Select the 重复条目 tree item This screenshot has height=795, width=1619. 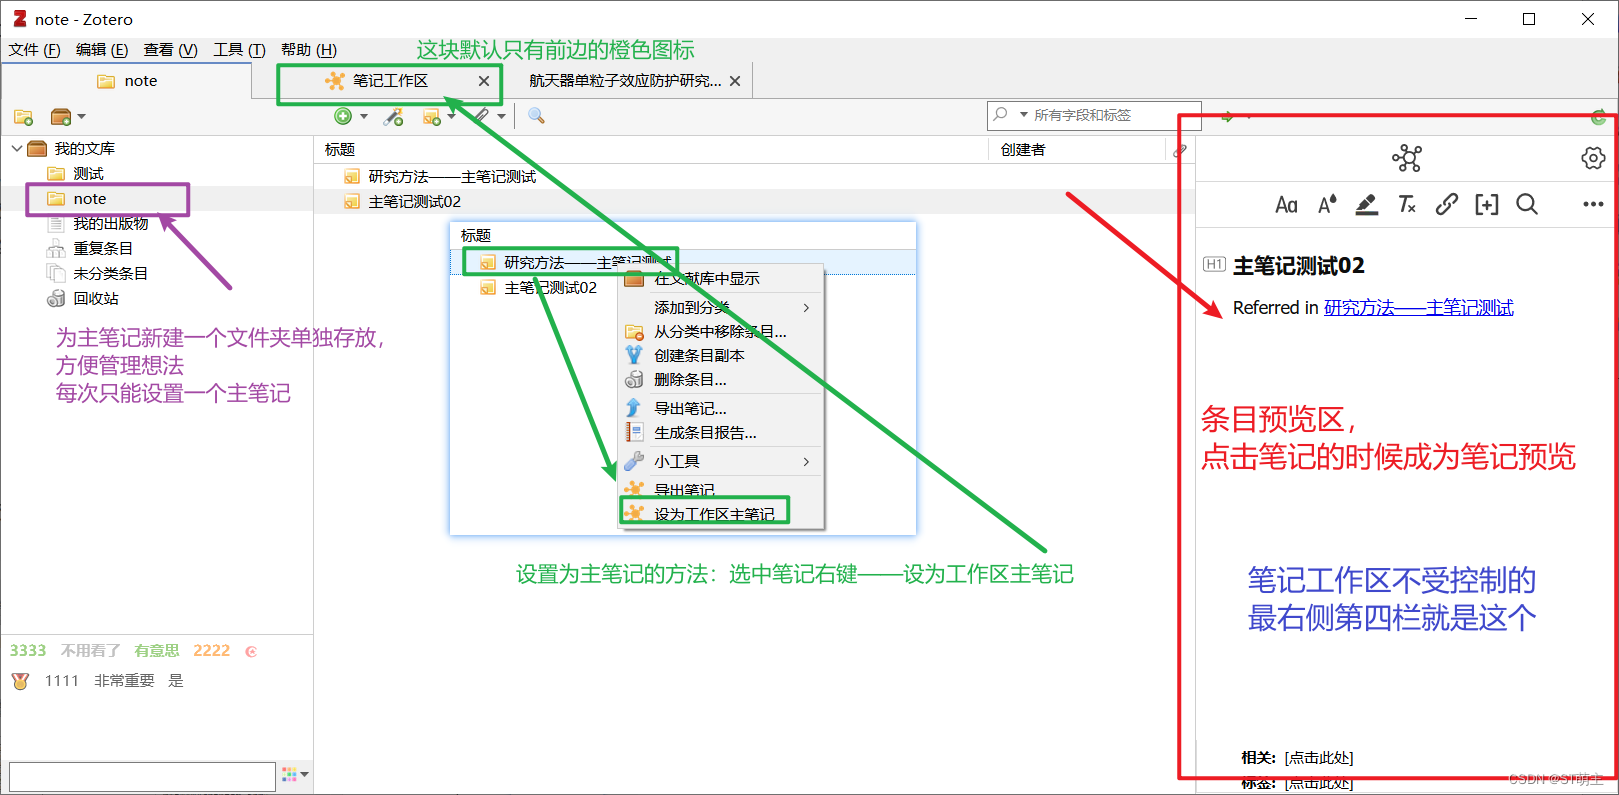click(x=102, y=249)
